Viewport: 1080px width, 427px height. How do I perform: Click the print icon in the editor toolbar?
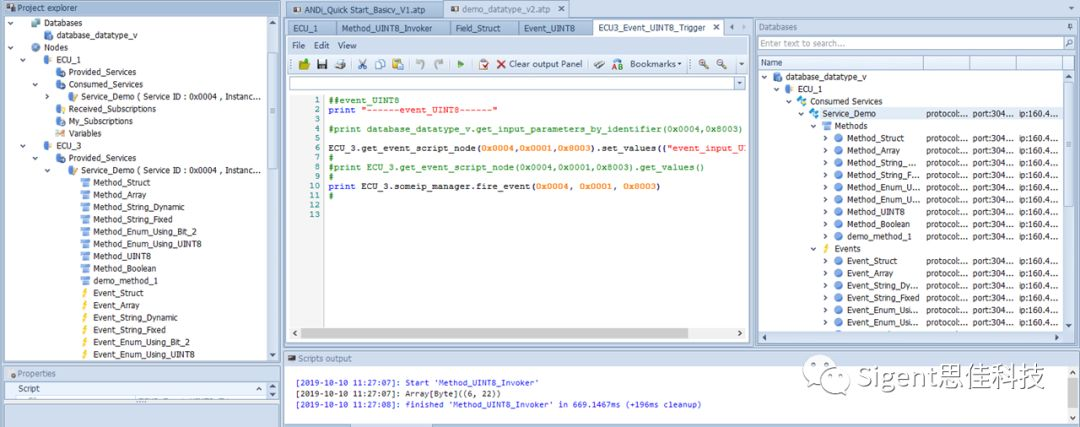pyautogui.click(x=340, y=64)
